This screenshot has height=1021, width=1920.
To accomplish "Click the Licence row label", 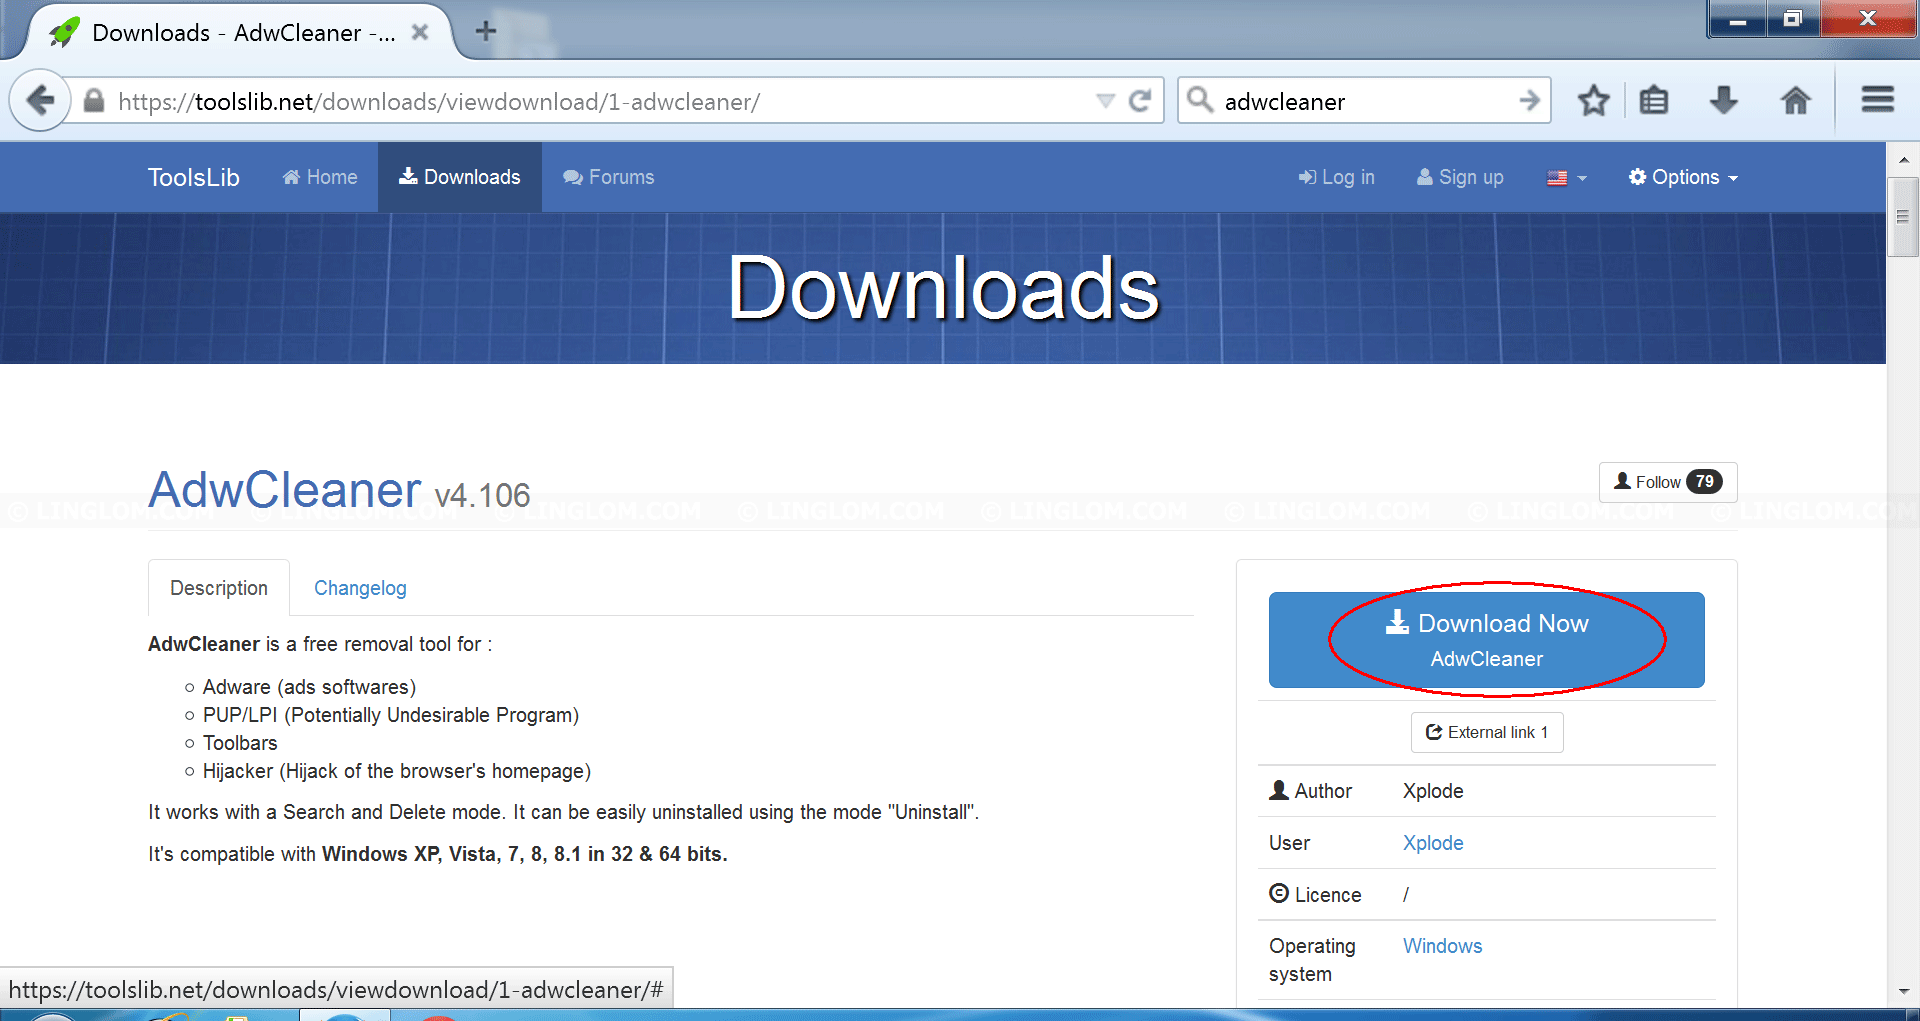I will coord(1315,895).
